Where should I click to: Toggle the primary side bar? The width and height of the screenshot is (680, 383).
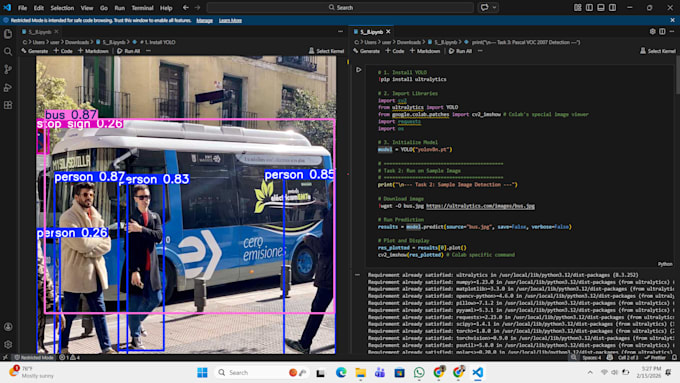click(589, 7)
